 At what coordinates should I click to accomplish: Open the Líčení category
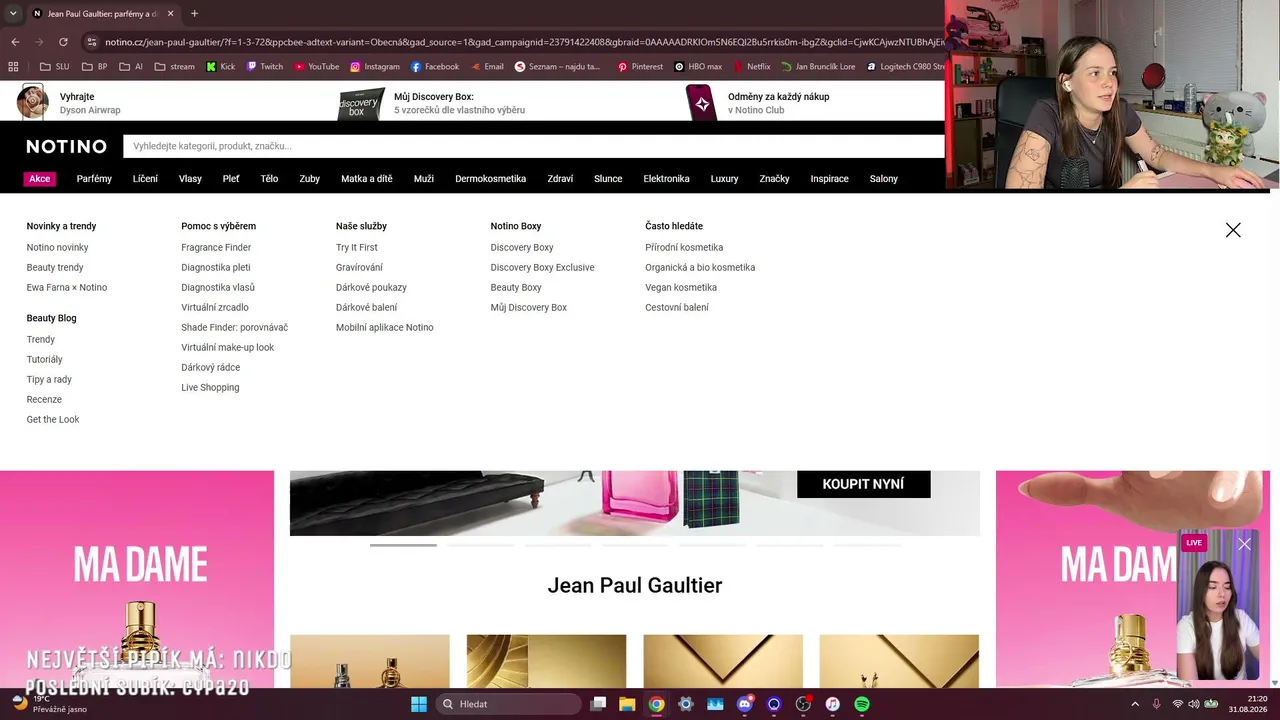[145, 179]
